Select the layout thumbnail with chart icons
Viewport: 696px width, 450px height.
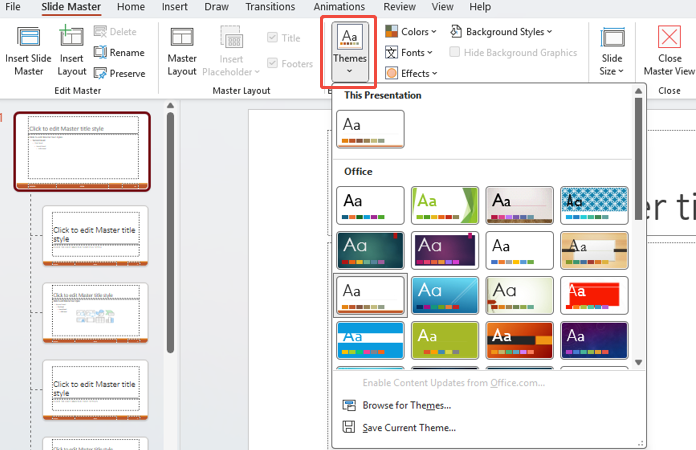pos(95,312)
